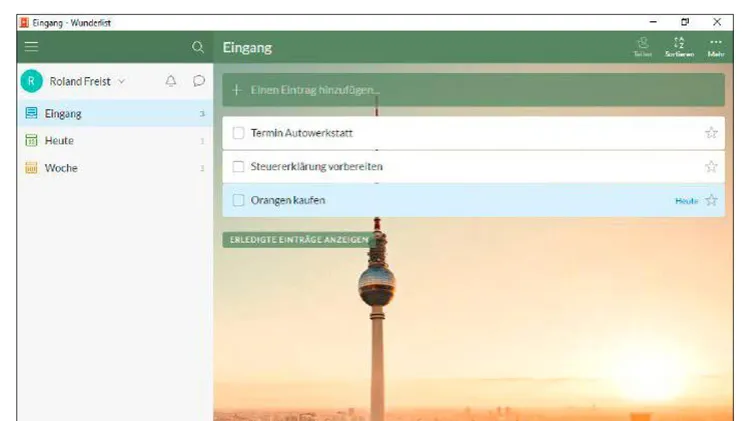
Task: Click the Eingang list header title
Action: tap(247, 48)
